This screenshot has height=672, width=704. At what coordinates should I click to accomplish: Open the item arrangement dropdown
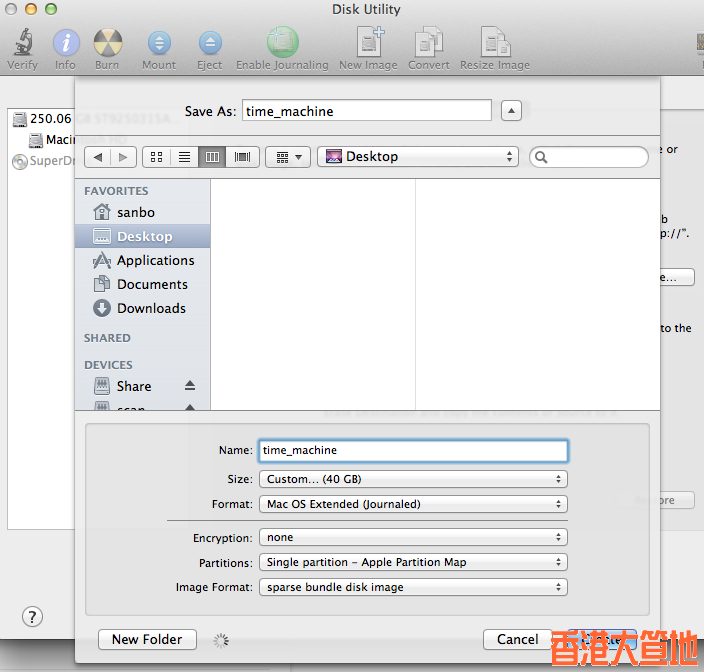click(288, 157)
